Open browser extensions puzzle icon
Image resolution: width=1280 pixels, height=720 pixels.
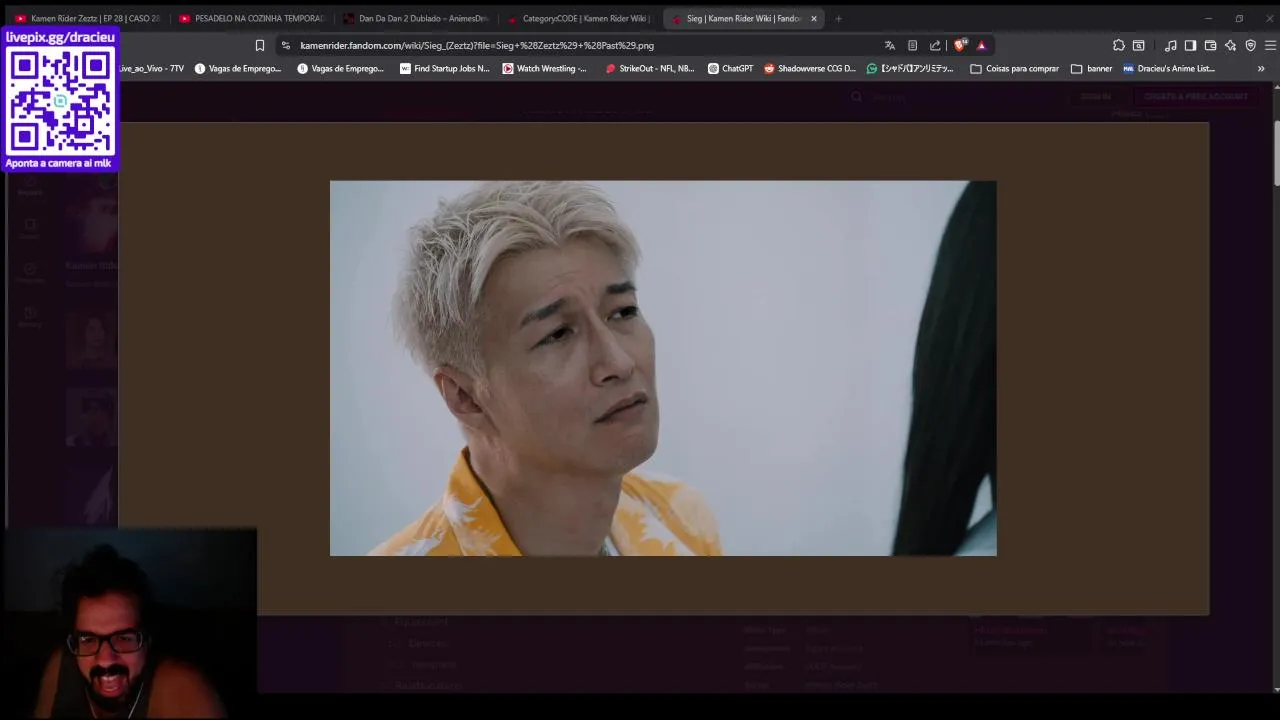coord(1118,45)
